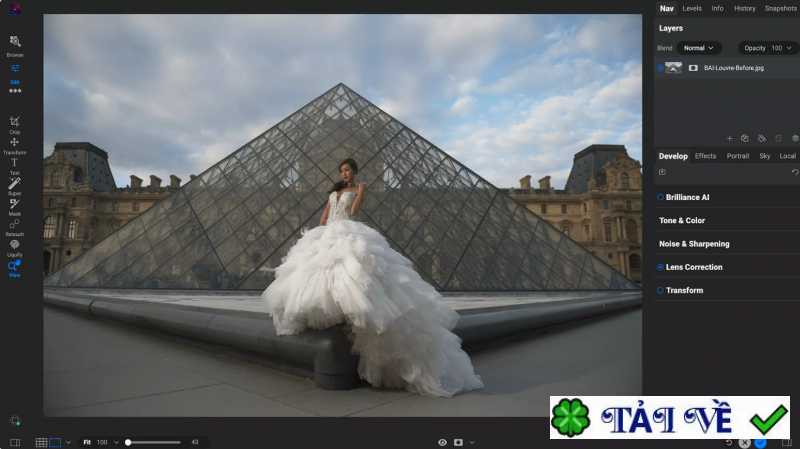Click the zoom value 43 field

click(x=194, y=442)
